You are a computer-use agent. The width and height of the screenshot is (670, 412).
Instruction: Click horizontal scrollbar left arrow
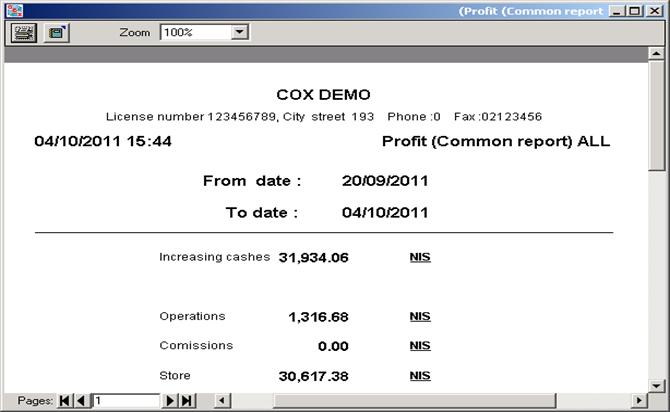(222, 401)
